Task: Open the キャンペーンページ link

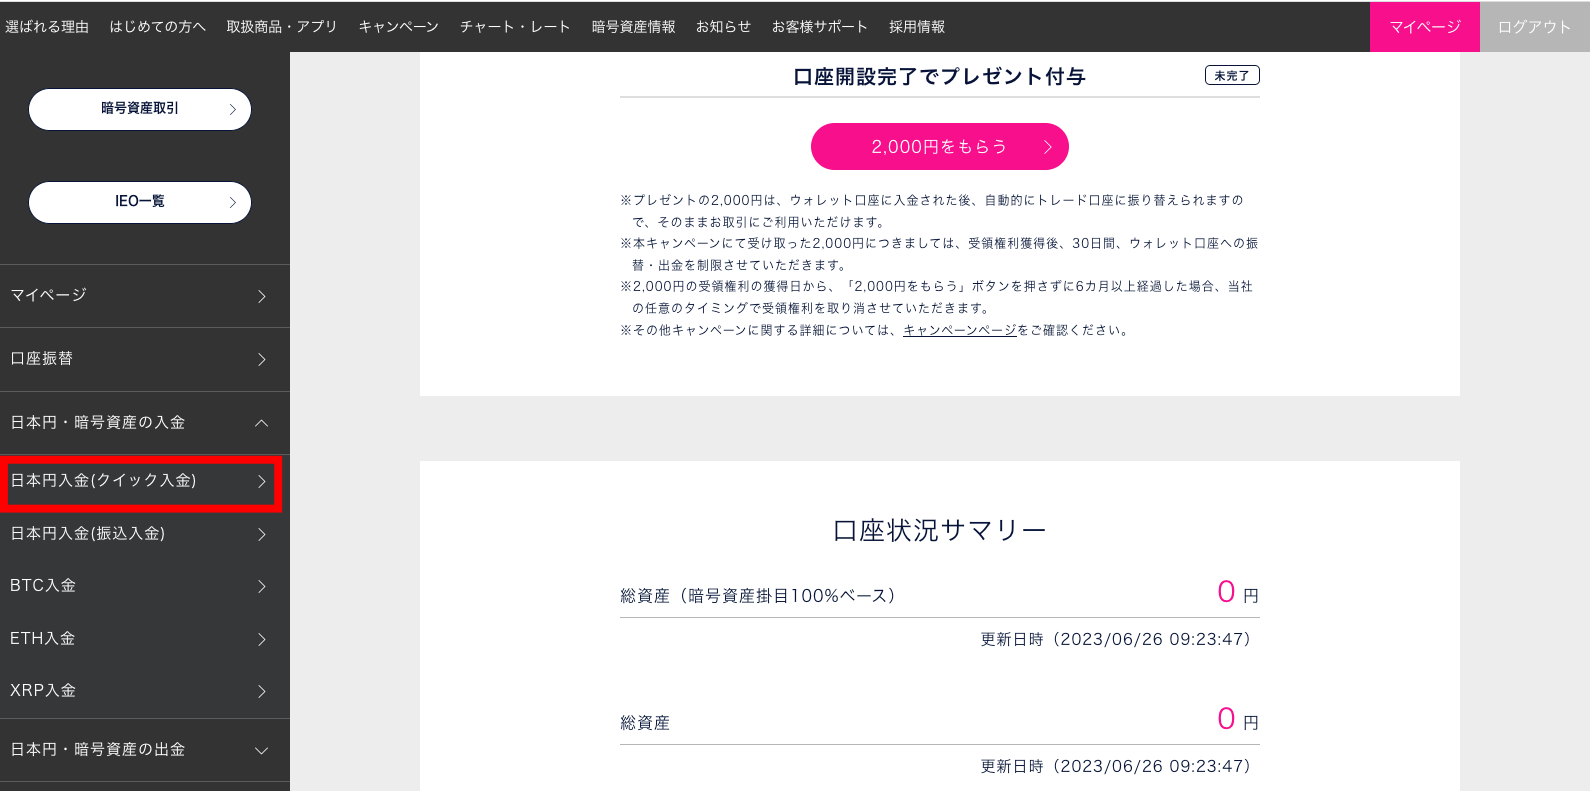Action: click(960, 330)
